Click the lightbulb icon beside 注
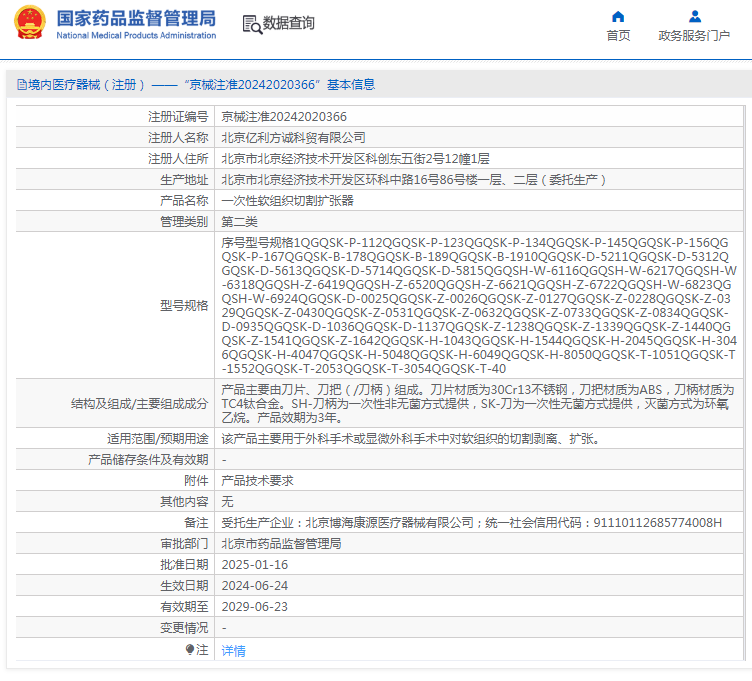 [x=189, y=650]
